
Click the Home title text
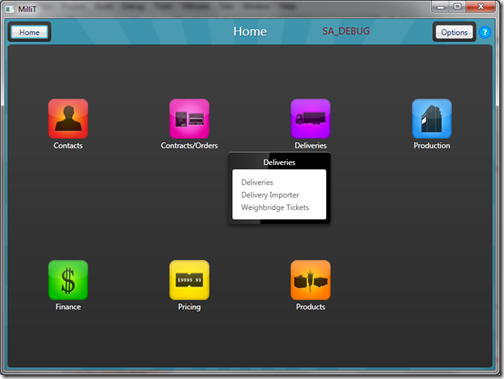pos(250,31)
